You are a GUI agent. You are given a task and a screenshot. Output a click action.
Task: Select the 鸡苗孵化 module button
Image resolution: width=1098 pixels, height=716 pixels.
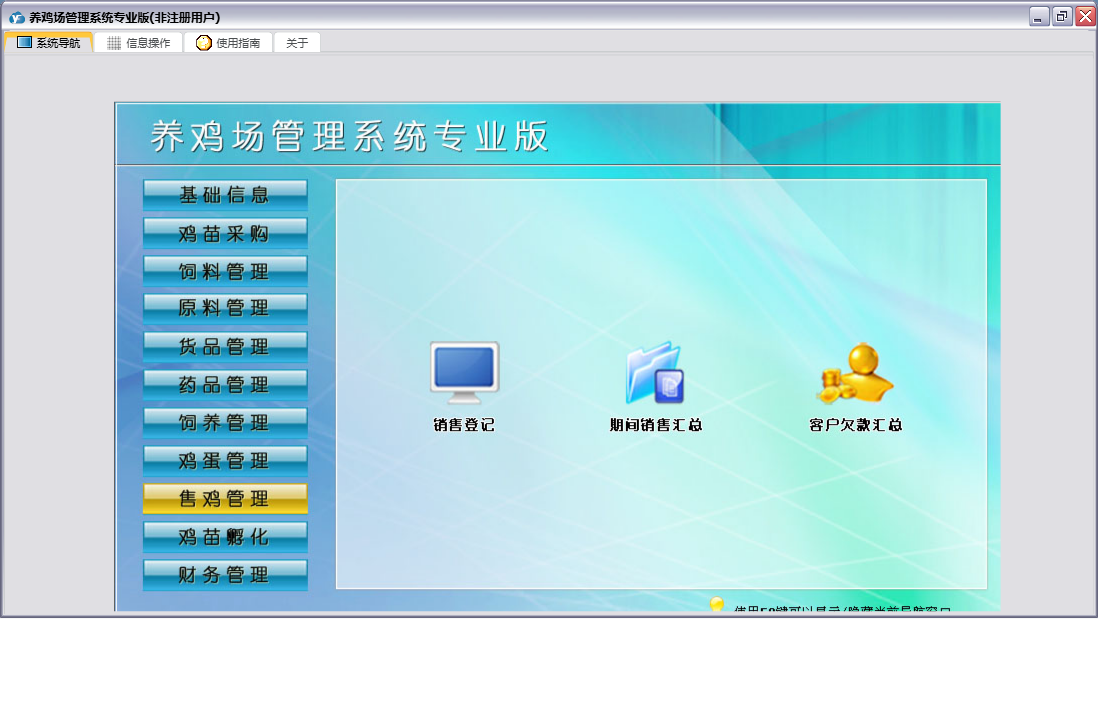pos(225,537)
